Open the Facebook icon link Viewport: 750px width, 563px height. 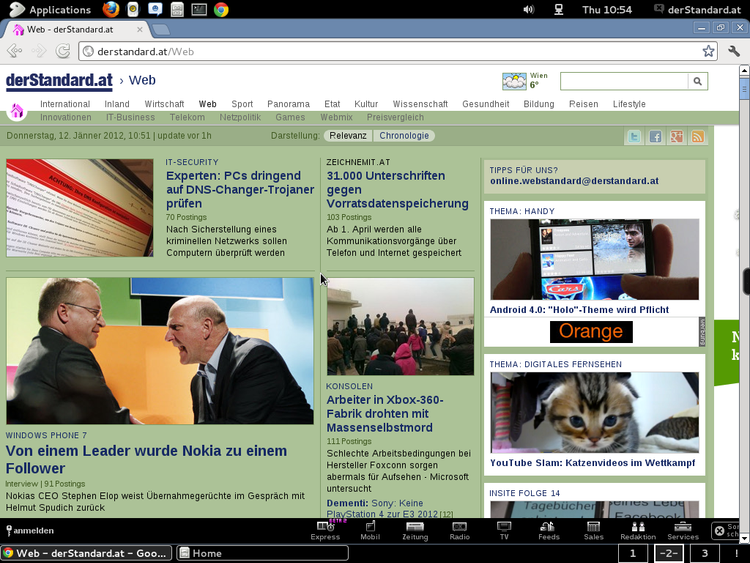pyautogui.click(x=655, y=137)
